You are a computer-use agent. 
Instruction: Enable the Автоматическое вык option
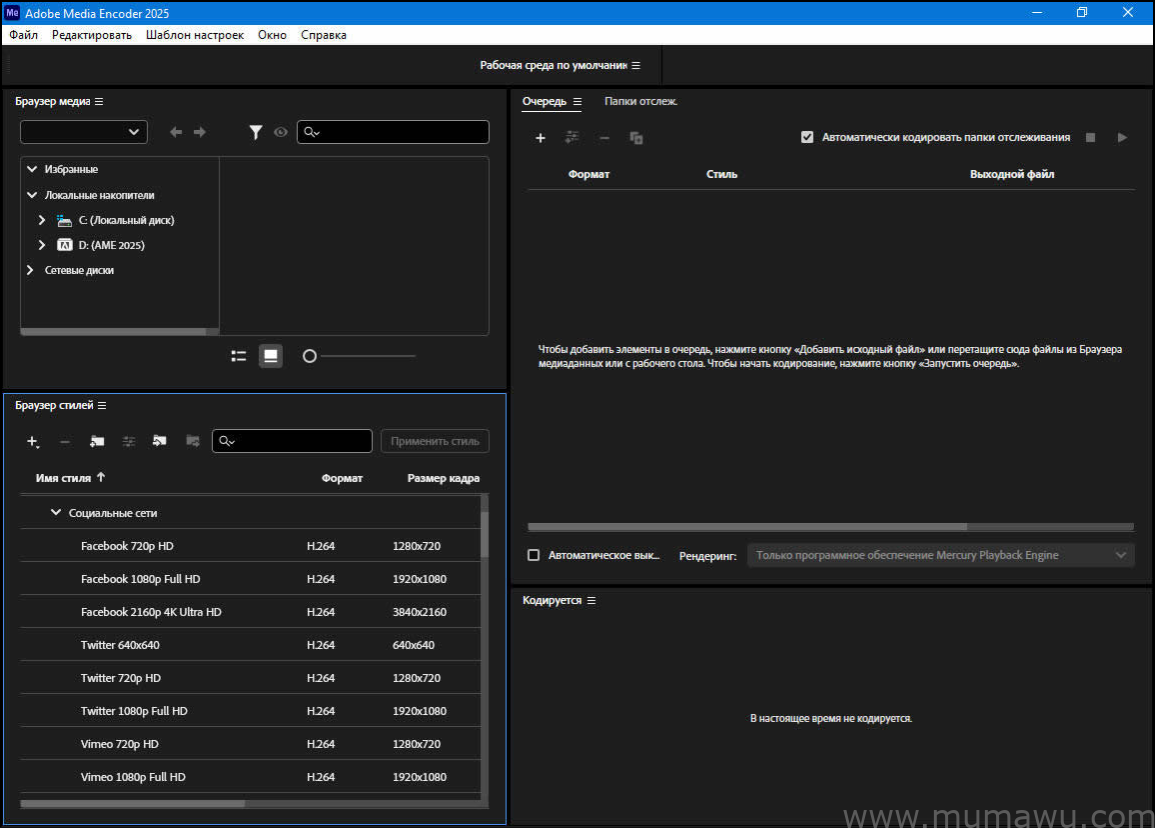pos(533,554)
